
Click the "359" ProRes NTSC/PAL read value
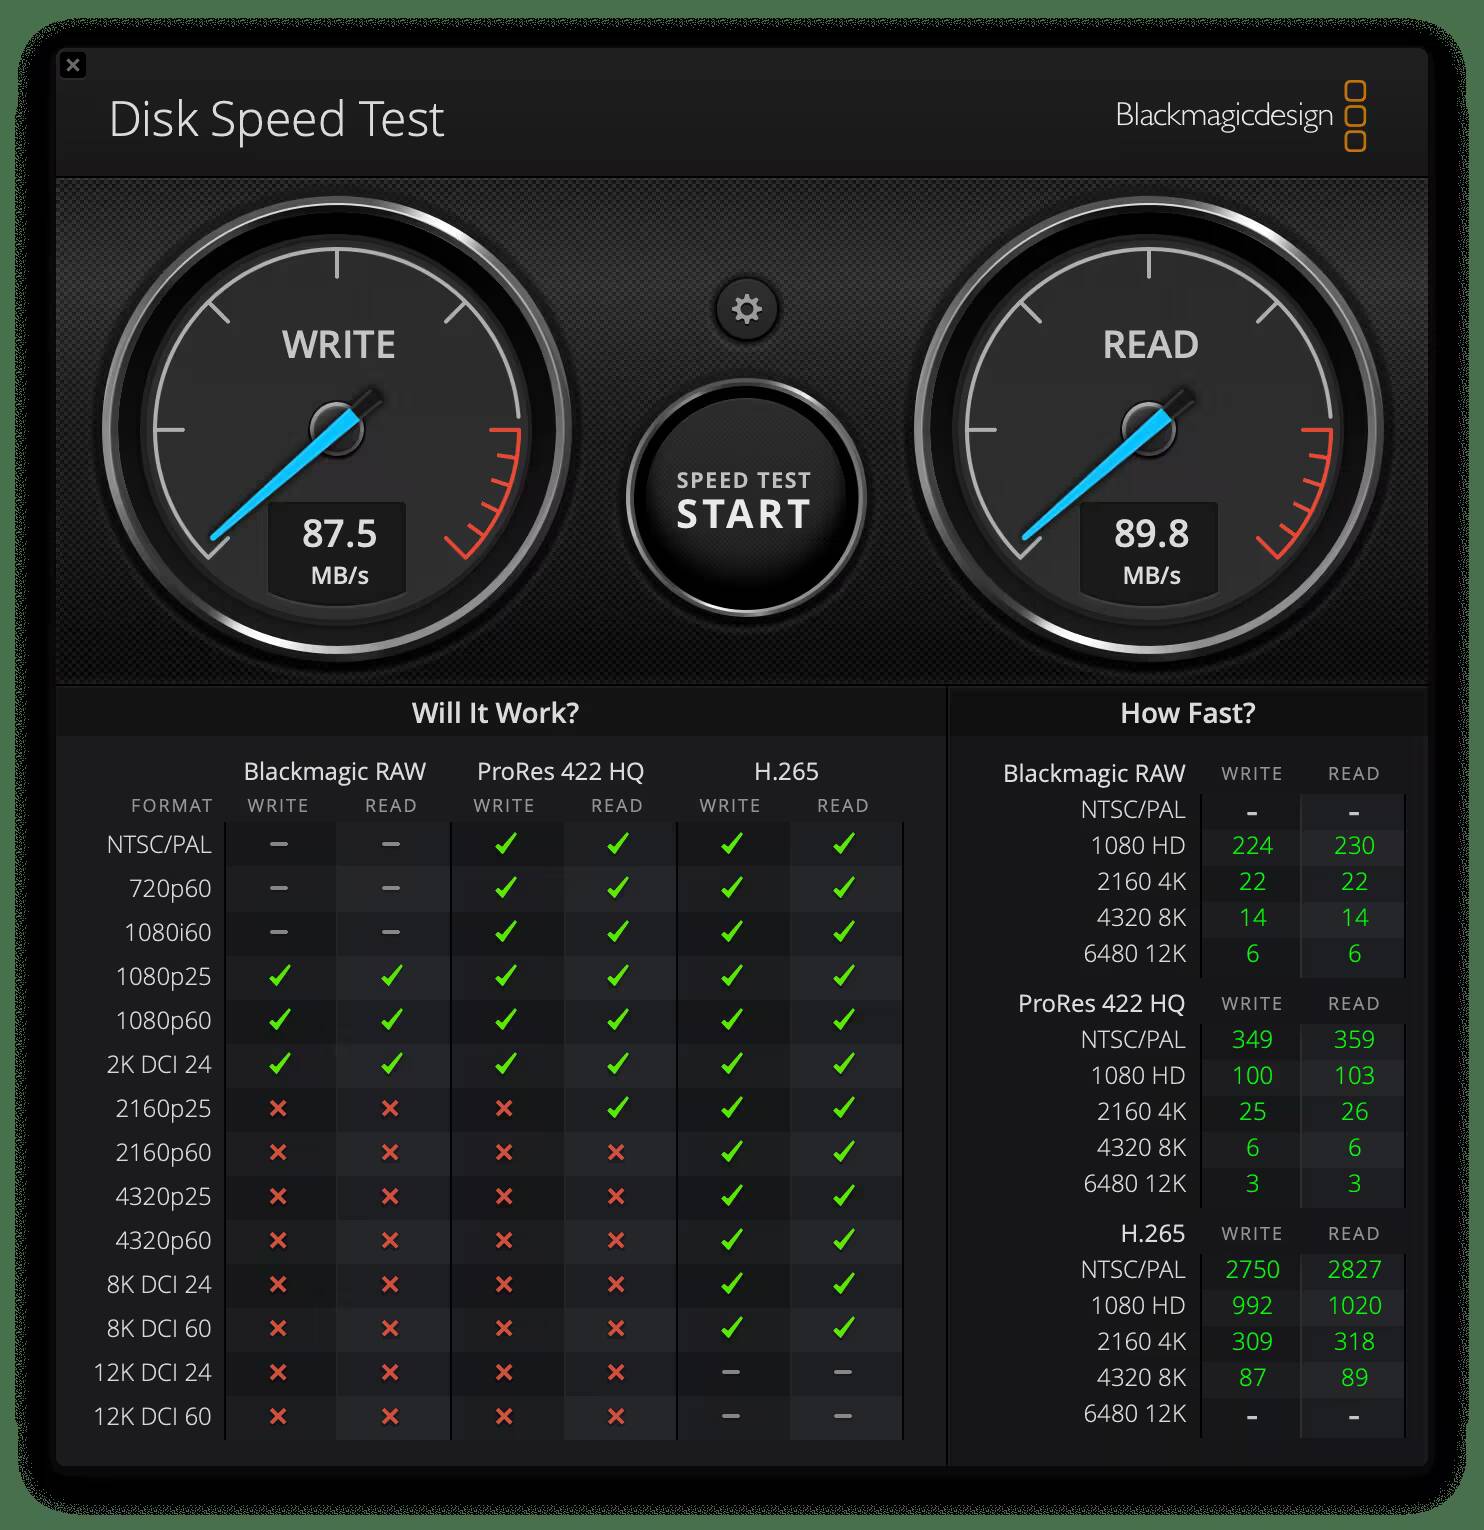(1354, 1040)
